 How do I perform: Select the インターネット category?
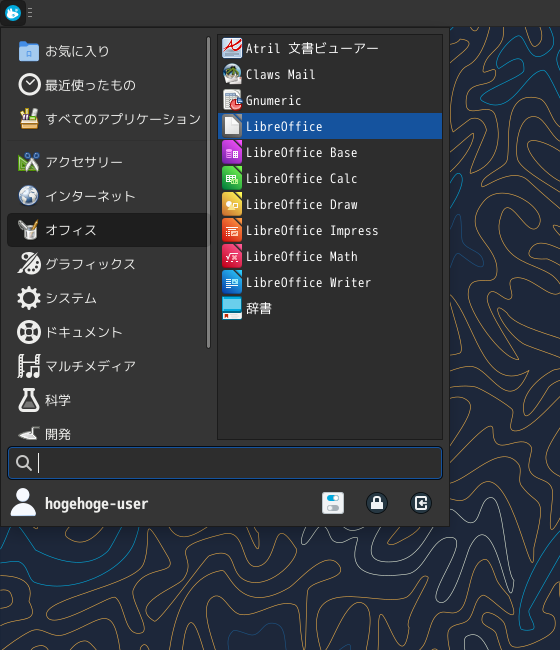coord(106,196)
